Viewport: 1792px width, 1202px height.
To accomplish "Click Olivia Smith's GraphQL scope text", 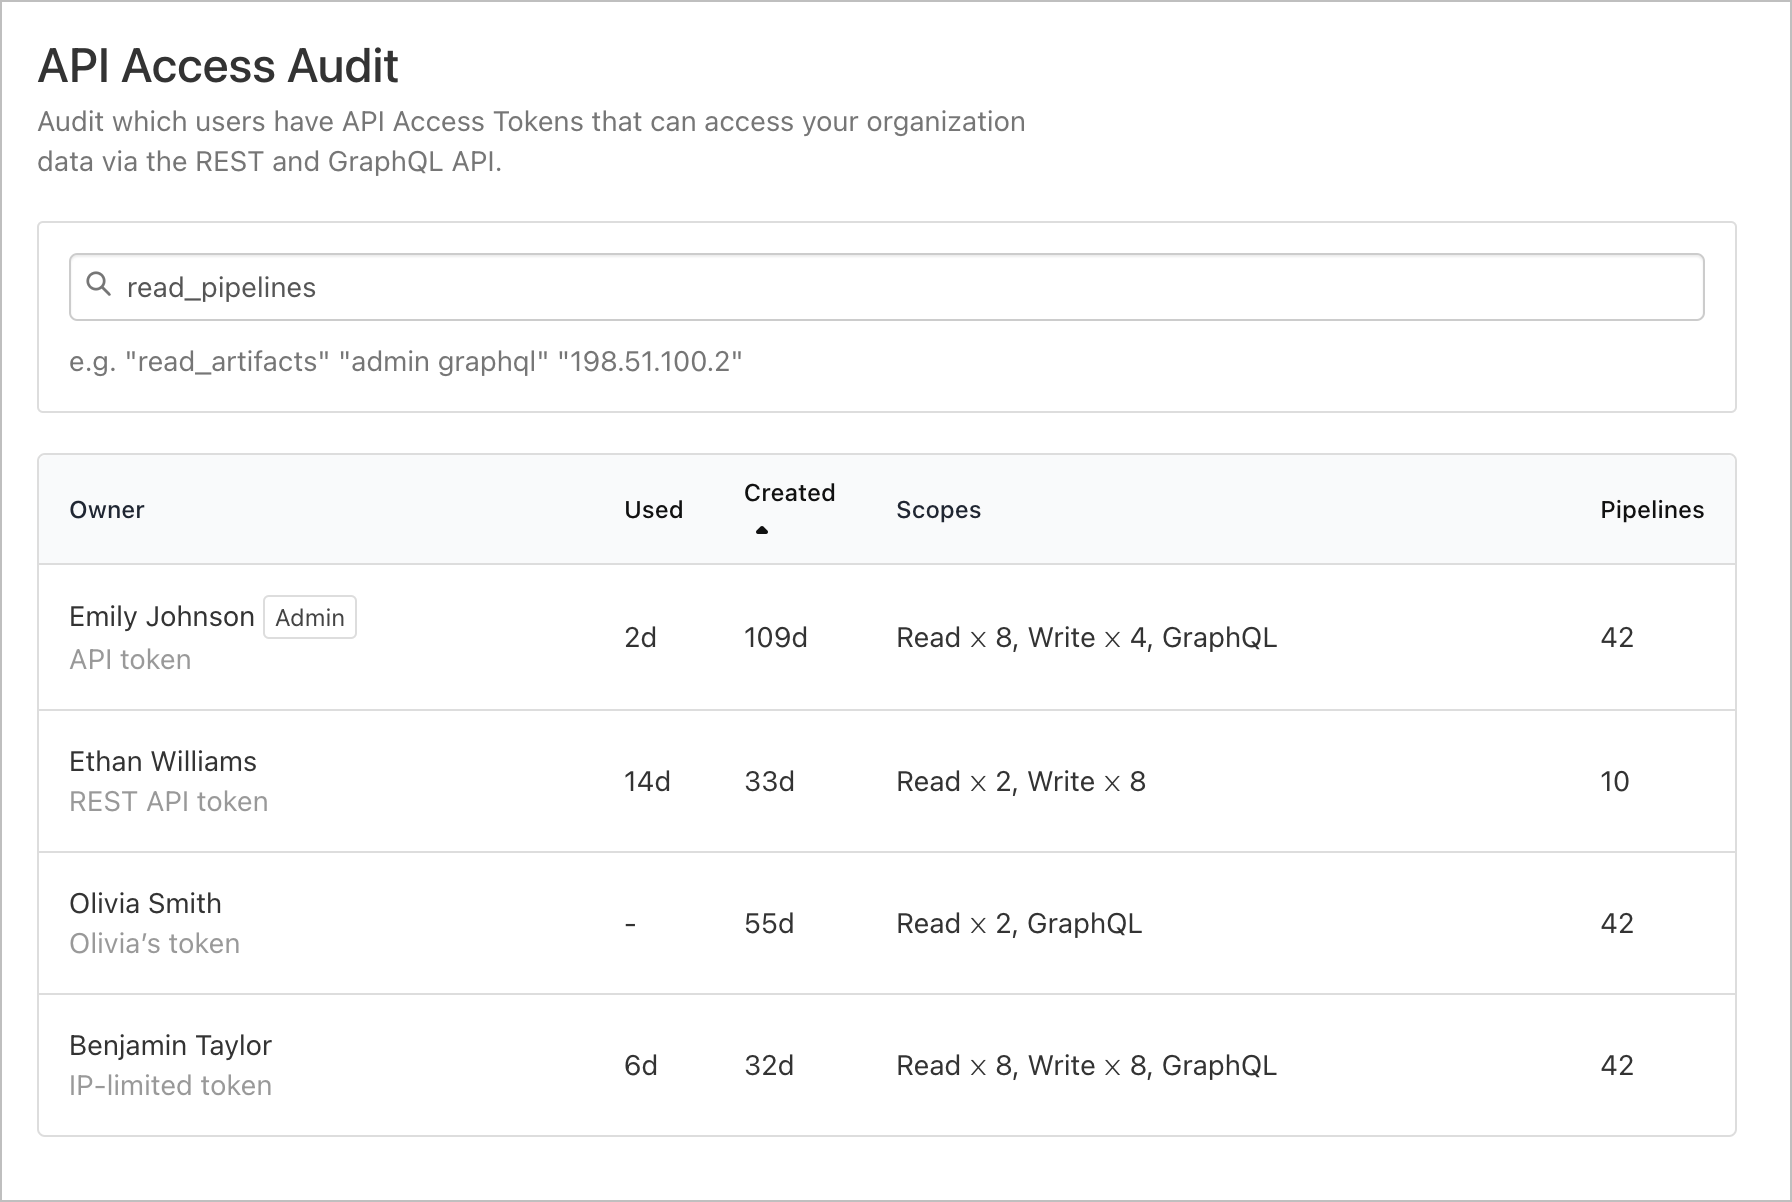I will (1083, 923).
